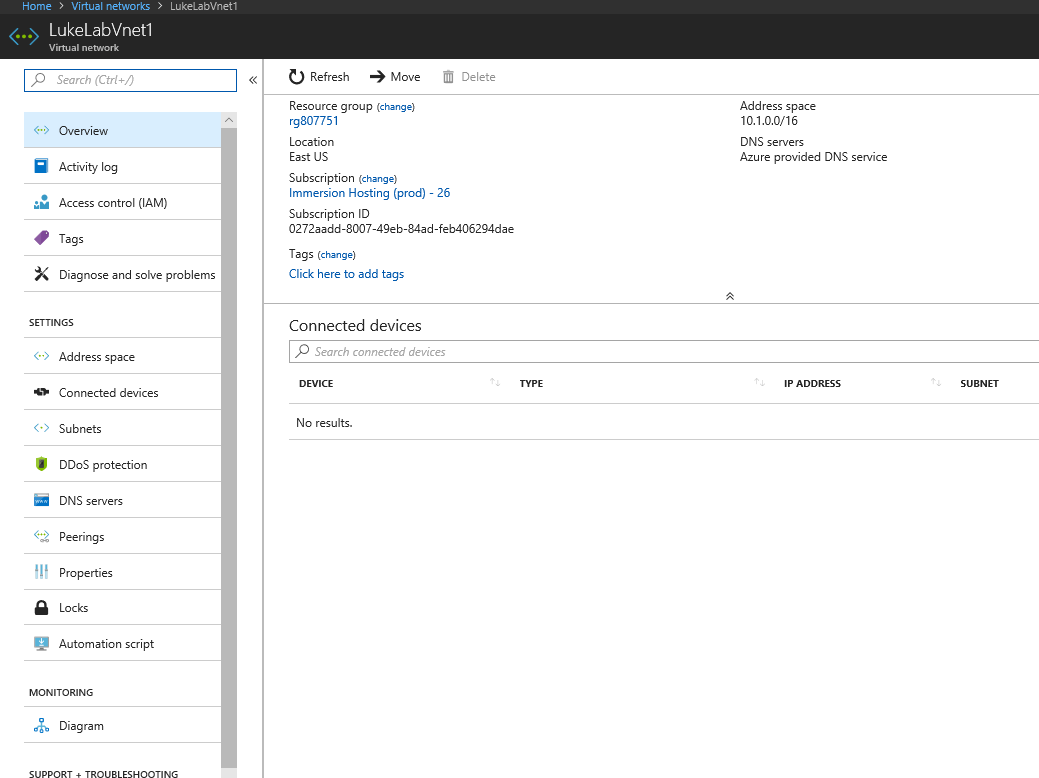
Task: Click the Refresh button label
Action: [329, 77]
